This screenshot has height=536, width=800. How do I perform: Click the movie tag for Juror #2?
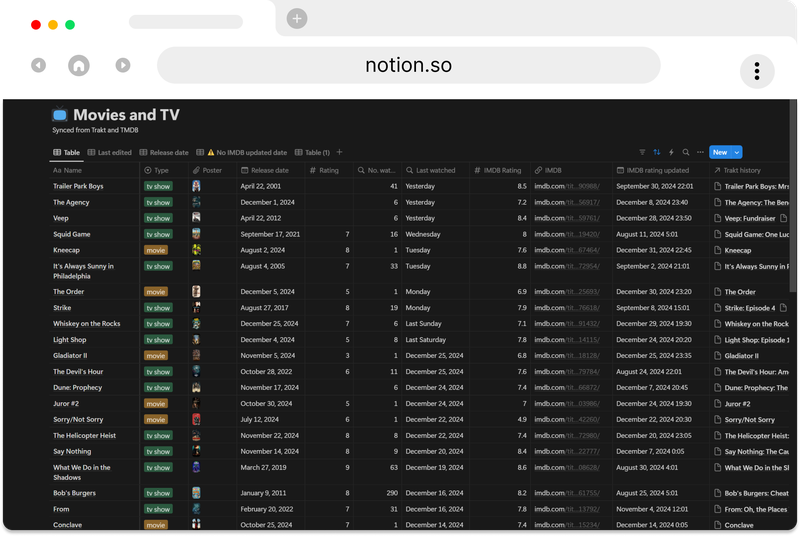pyautogui.click(x=156, y=404)
